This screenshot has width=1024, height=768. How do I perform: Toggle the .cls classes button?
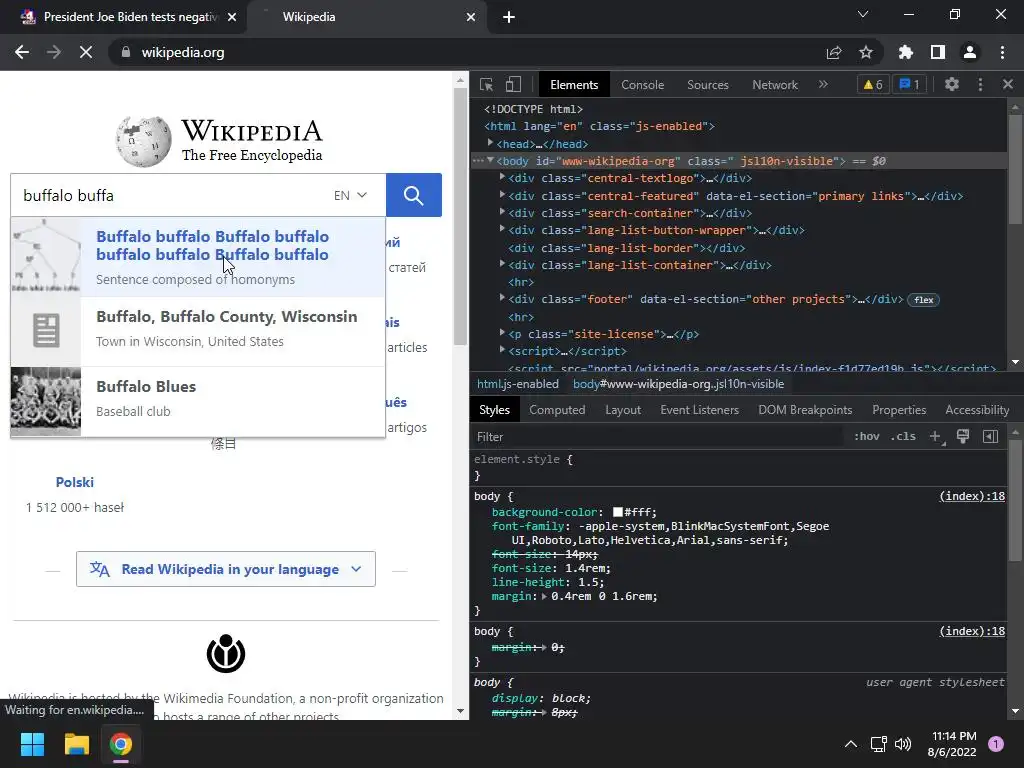(903, 436)
